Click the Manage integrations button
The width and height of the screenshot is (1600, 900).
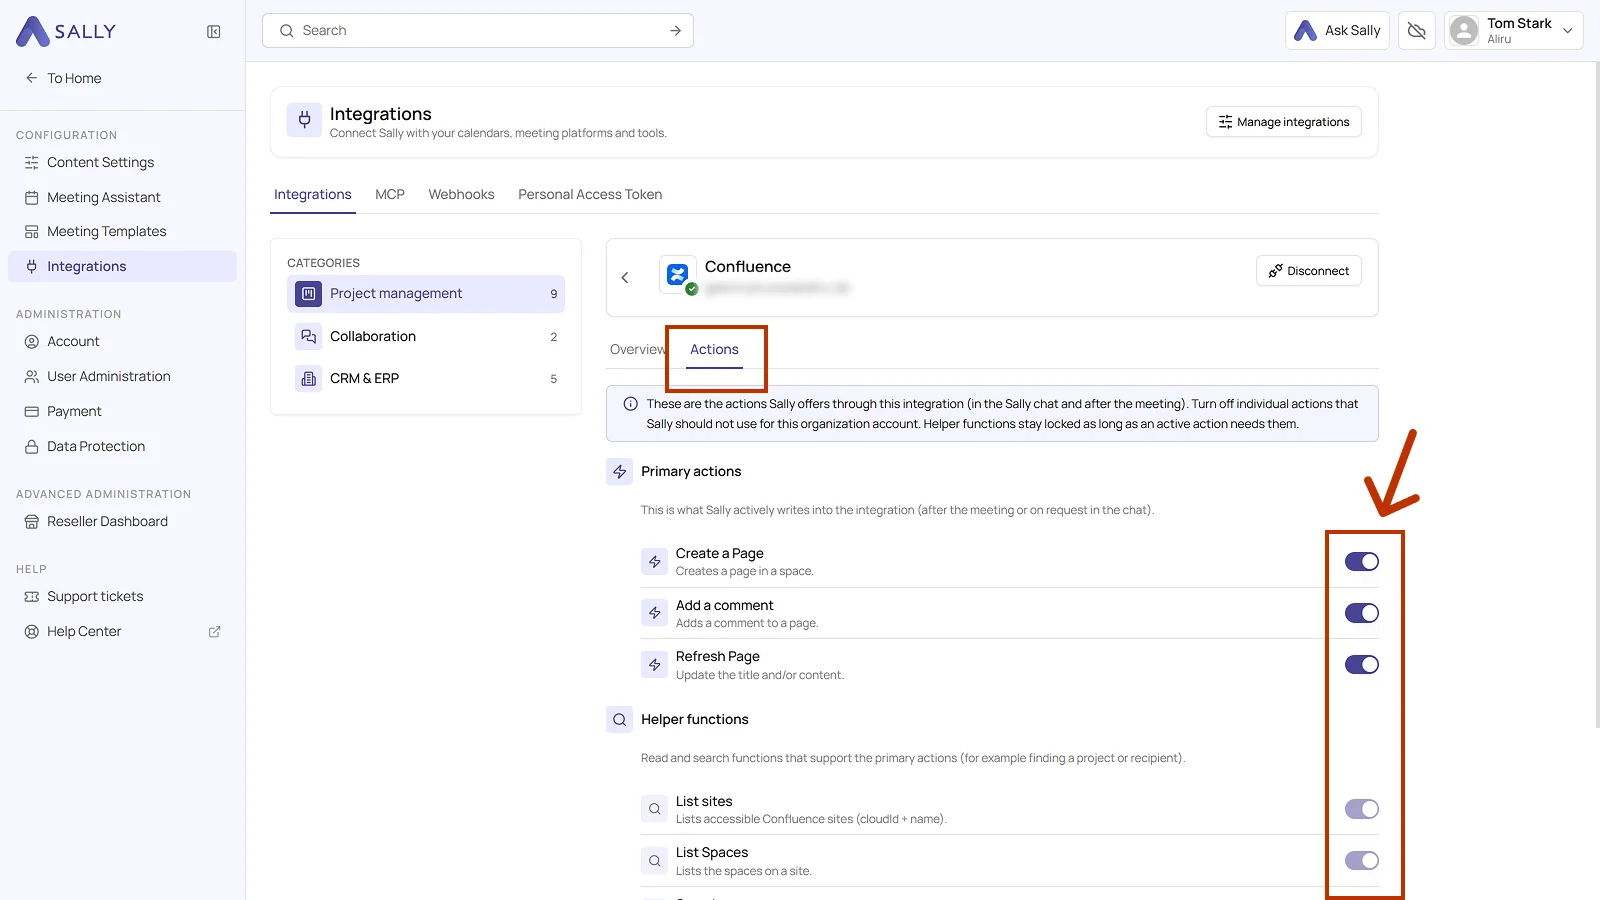tap(1284, 122)
